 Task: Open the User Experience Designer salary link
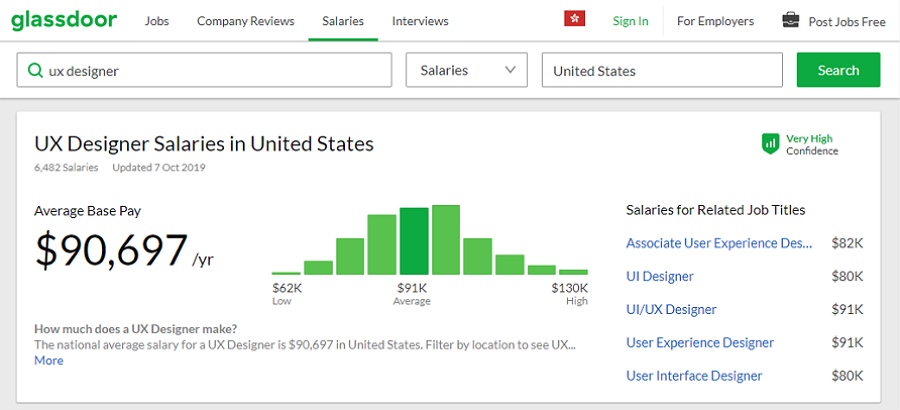(x=700, y=343)
